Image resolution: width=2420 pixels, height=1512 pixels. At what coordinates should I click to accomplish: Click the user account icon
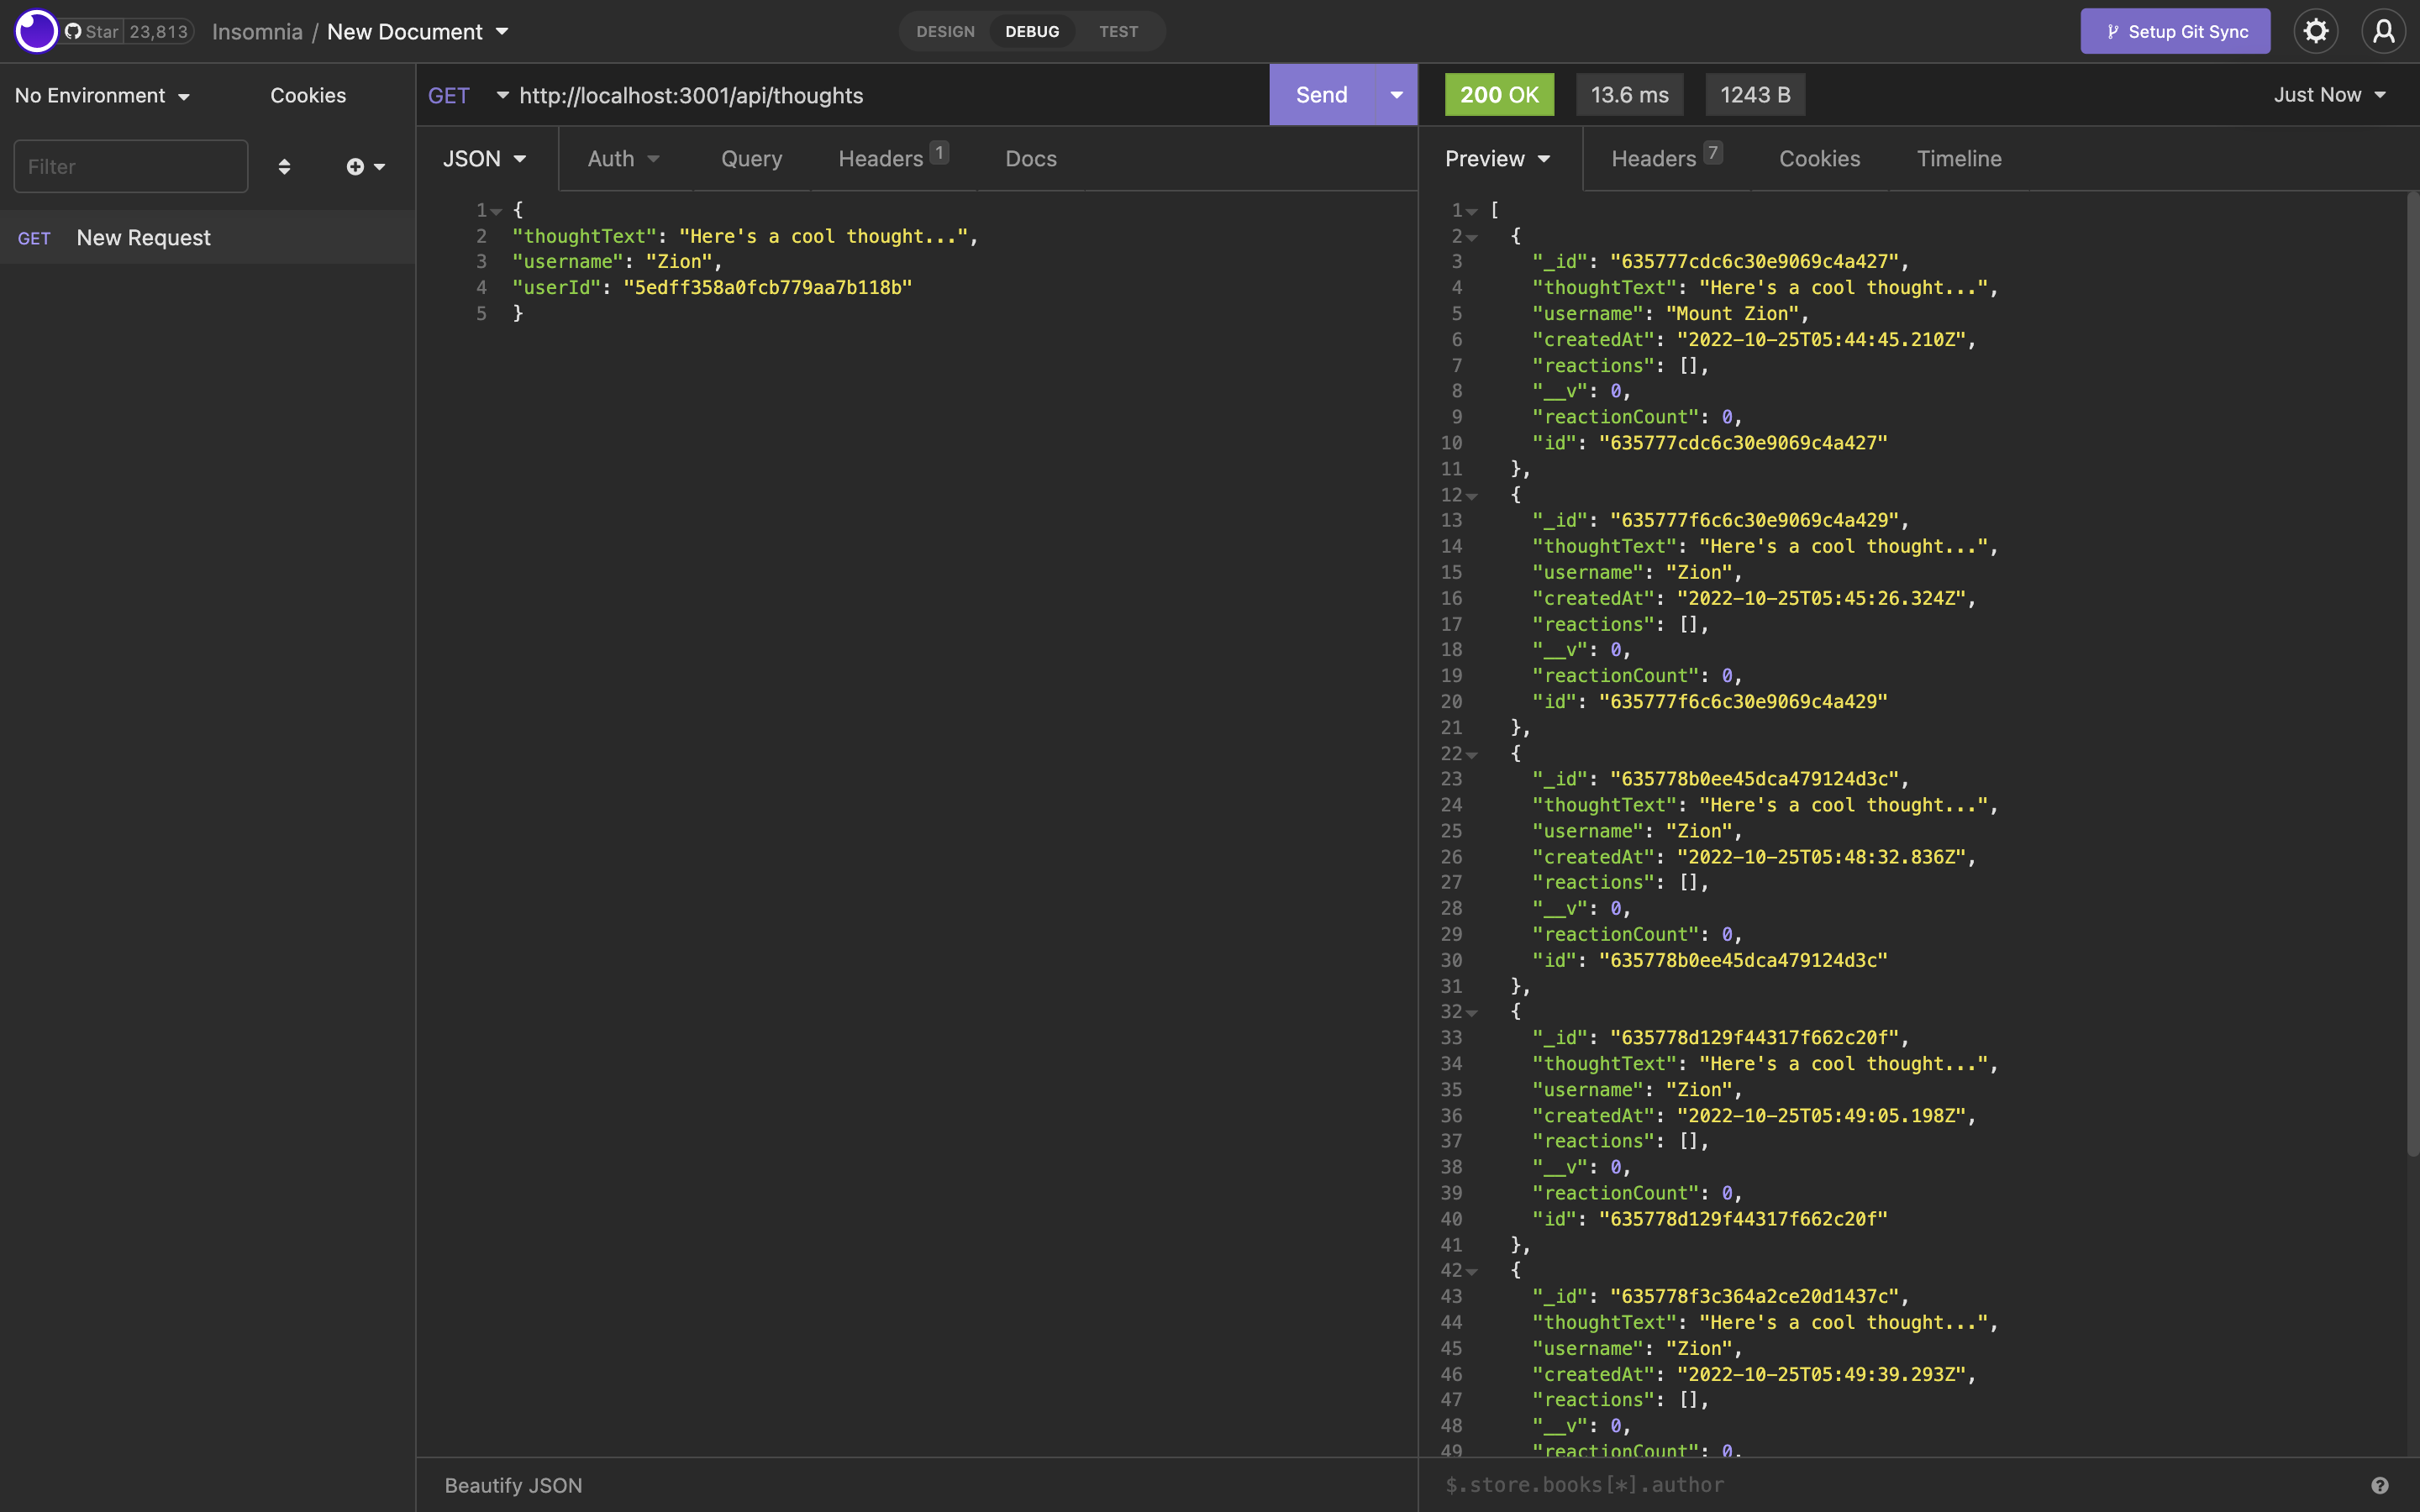2384,31
